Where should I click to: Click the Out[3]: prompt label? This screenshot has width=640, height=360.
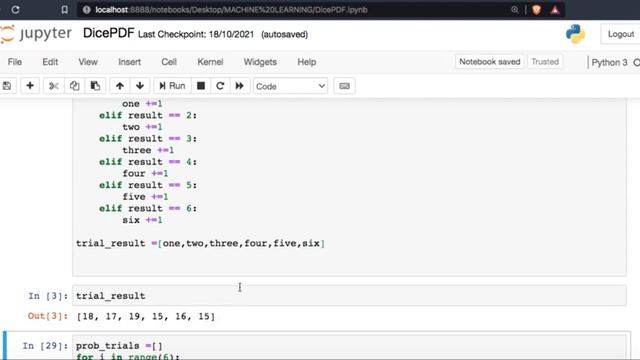(48, 316)
